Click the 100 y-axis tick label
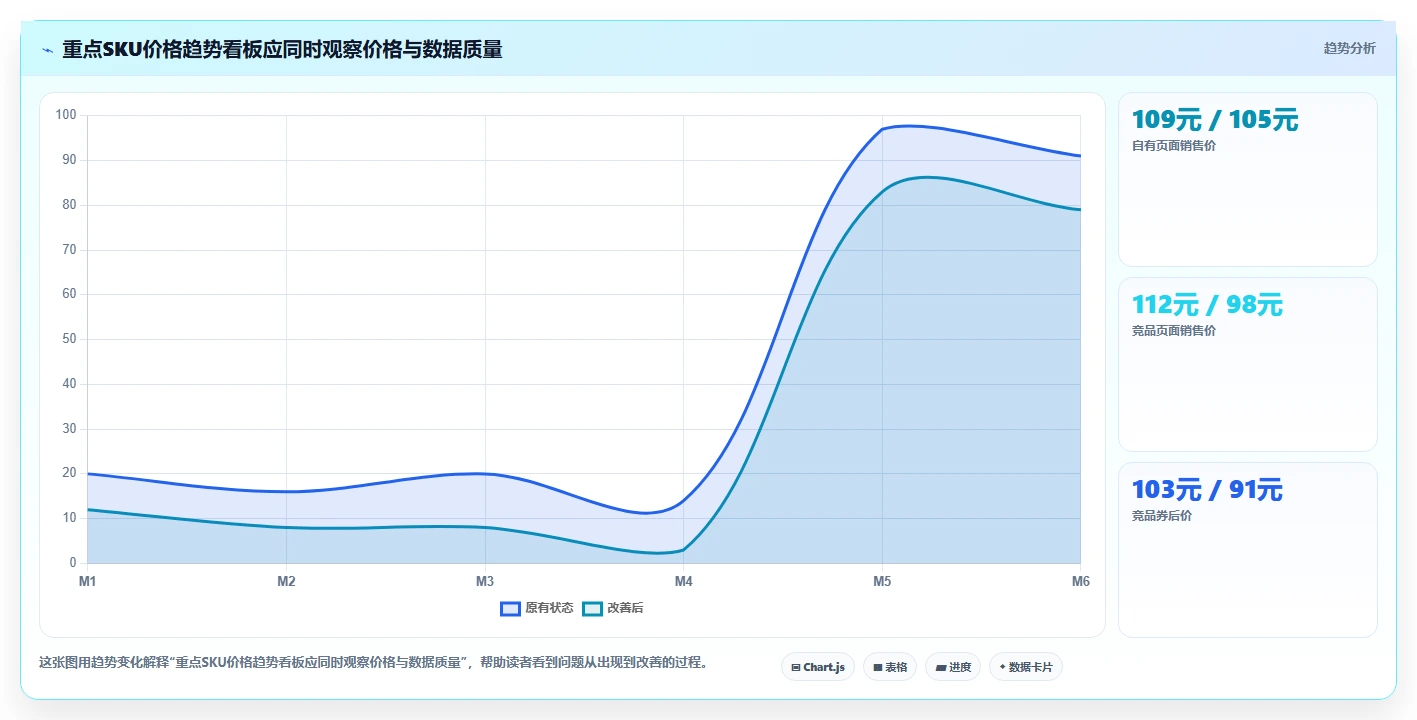1417x720 pixels. pos(66,115)
